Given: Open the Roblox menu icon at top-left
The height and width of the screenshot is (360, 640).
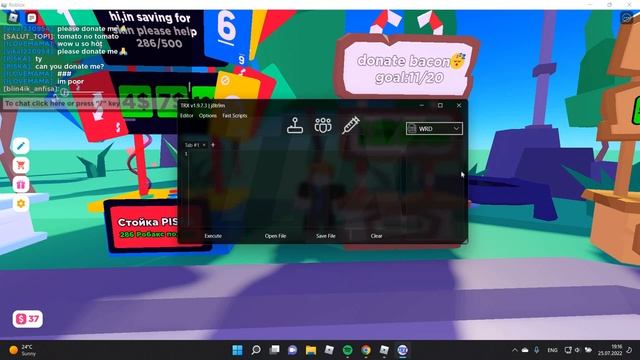Looking at the screenshot, I should [13, 18].
